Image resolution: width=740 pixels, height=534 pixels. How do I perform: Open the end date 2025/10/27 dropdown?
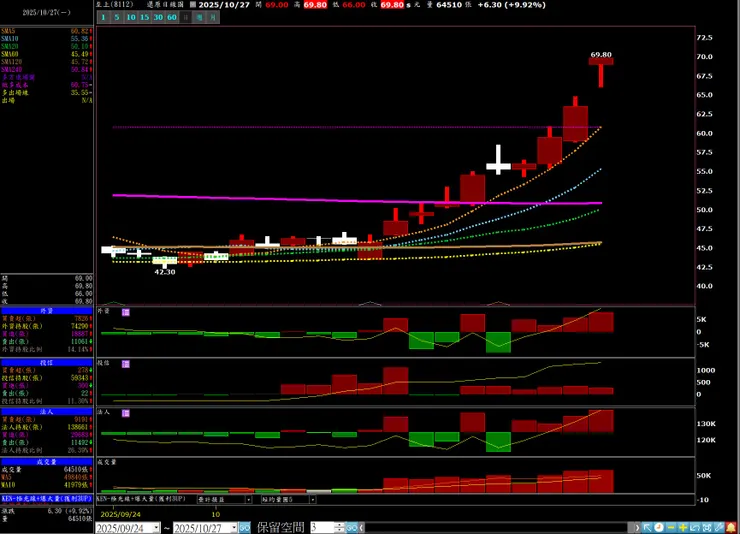tap(234, 528)
